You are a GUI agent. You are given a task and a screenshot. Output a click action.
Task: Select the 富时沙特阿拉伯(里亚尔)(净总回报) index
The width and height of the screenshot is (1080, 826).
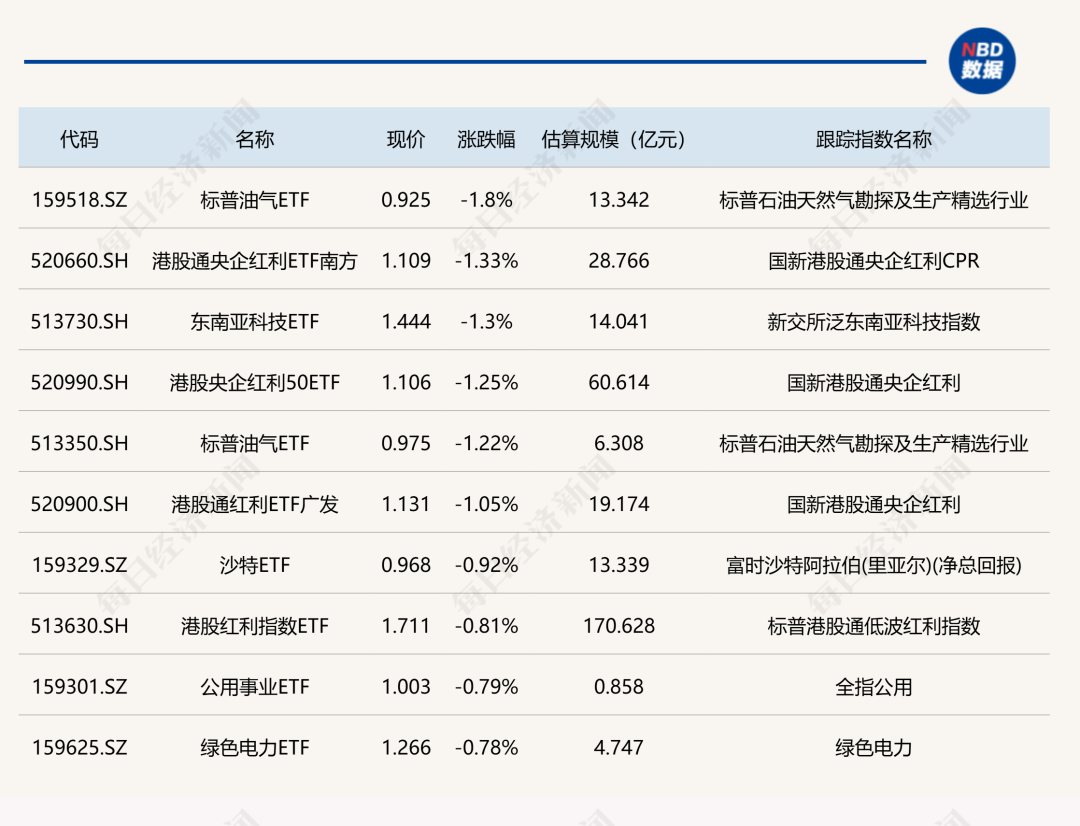point(872,565)
